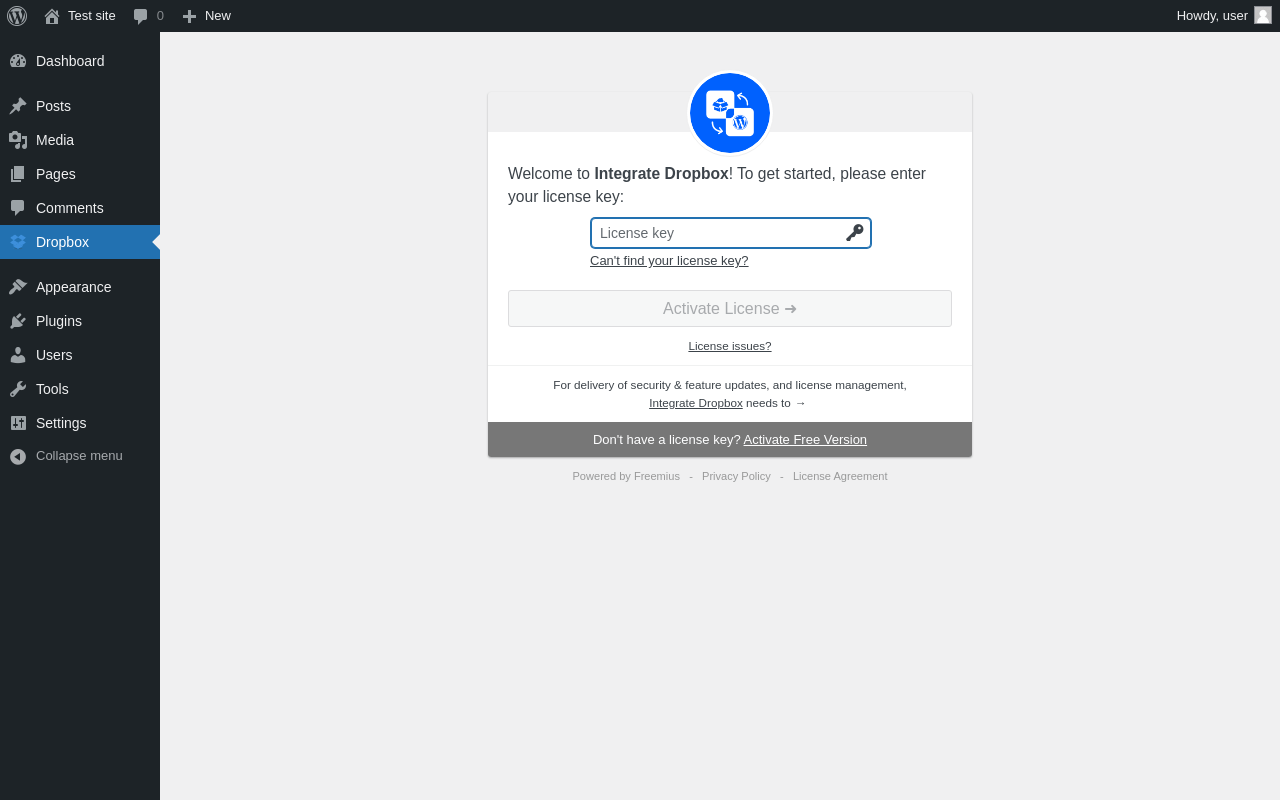Open the Users menu label
The width and height of the screenshot is (1280, 800).
coord(54,355)
